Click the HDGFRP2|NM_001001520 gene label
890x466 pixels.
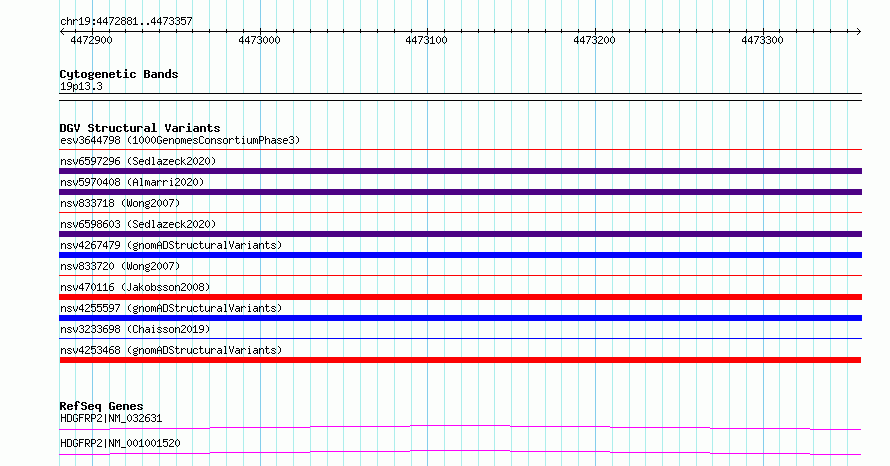(120, 443)
